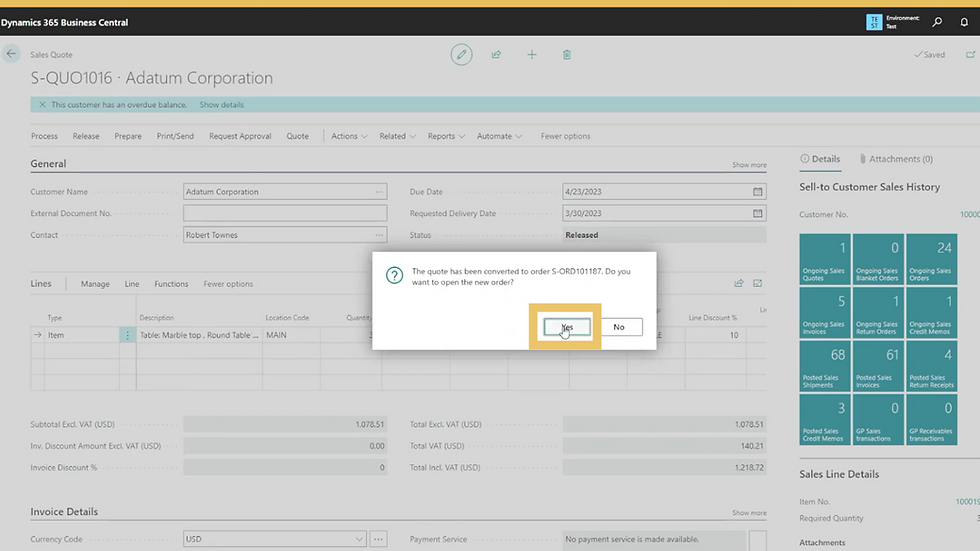The width and height of the screenshot is (980, 551).
Task: Open the Prepare menu
Action: coord(128,136)
